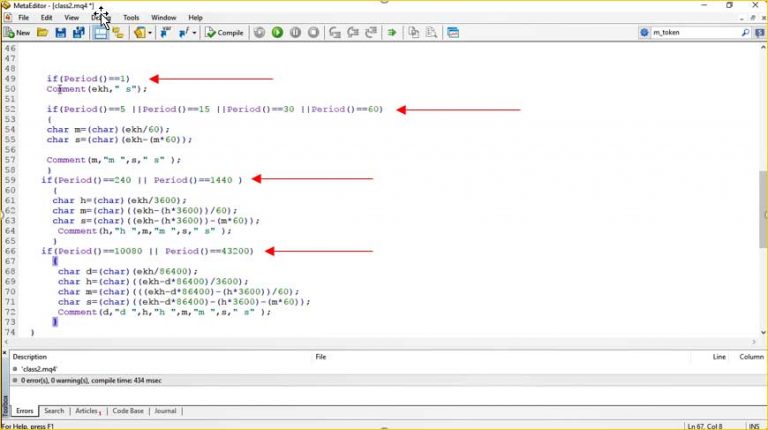768x430 pixels.
Task: Click the MQL Wizard icon
Action: pos(140,33)
